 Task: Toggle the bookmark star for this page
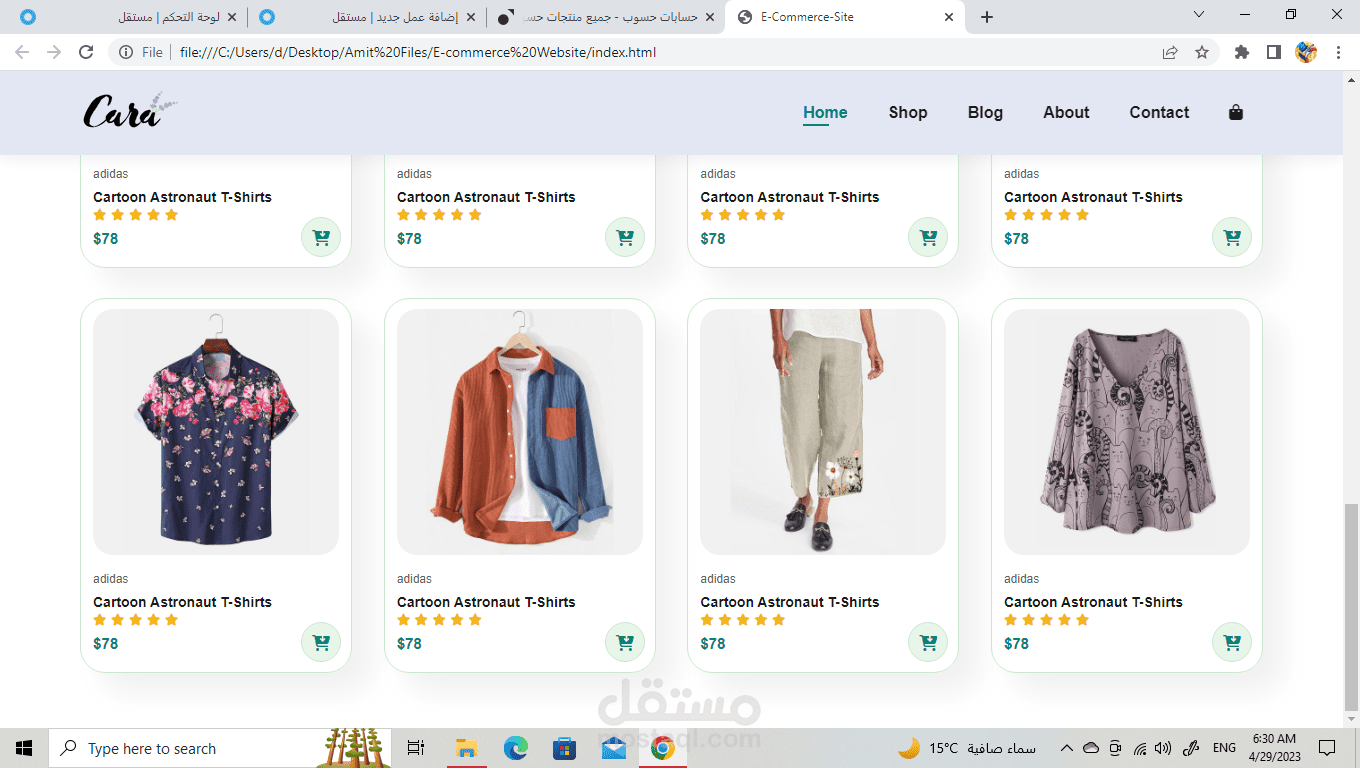(x=1199, y=51)
